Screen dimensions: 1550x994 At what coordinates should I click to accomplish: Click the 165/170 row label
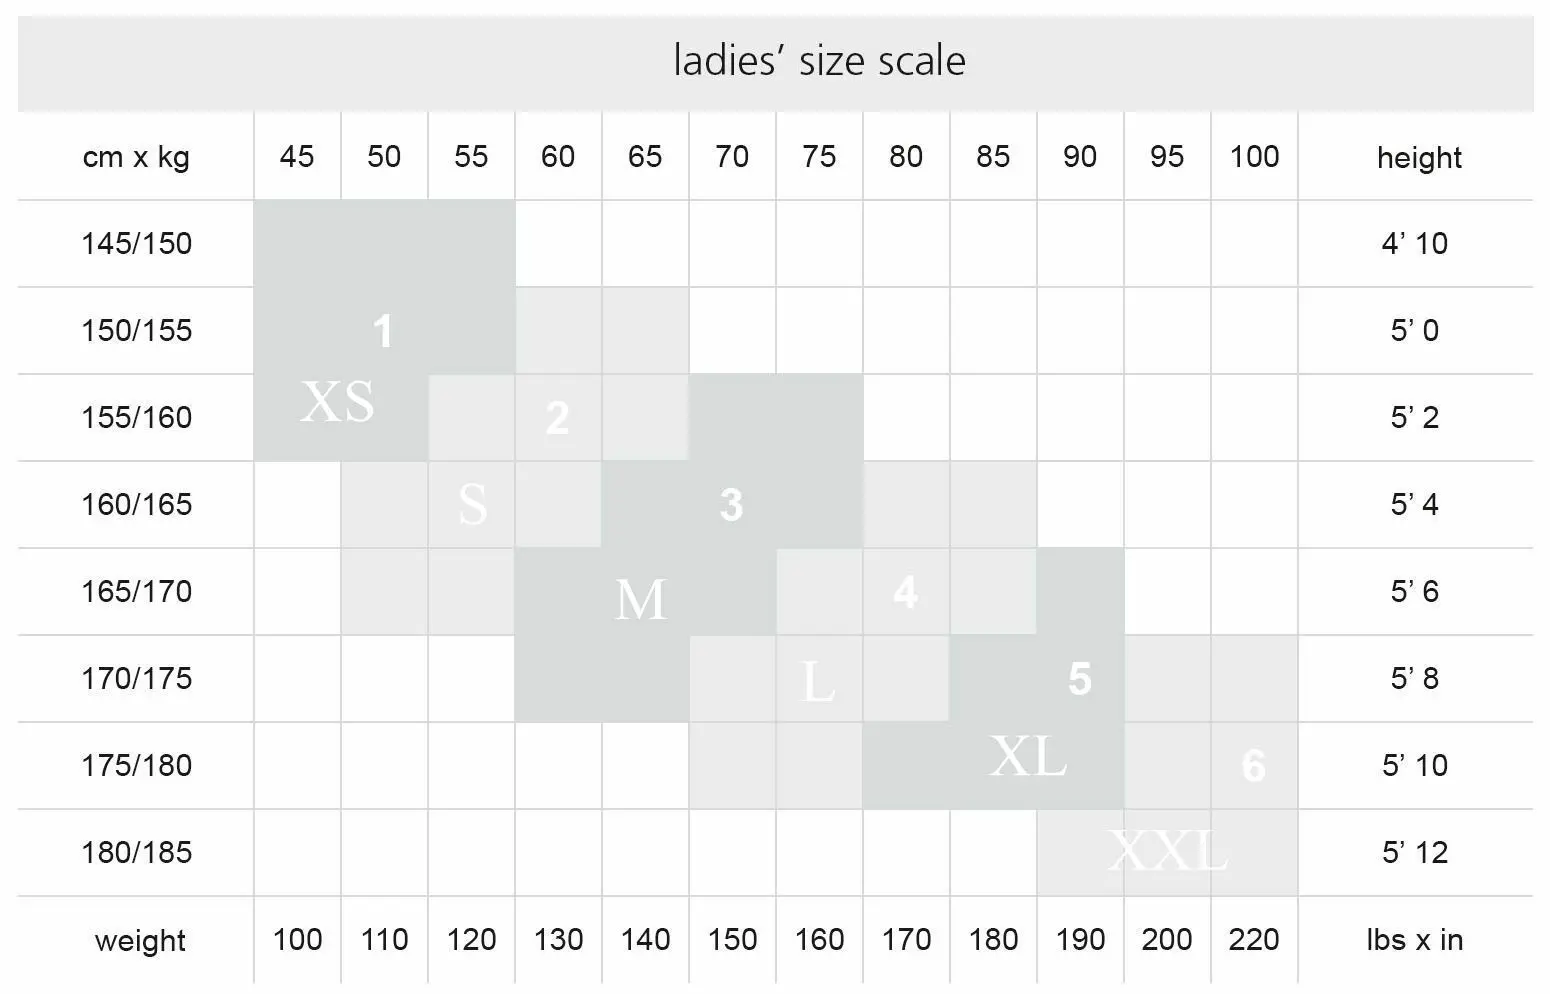[x=136, y=591]
